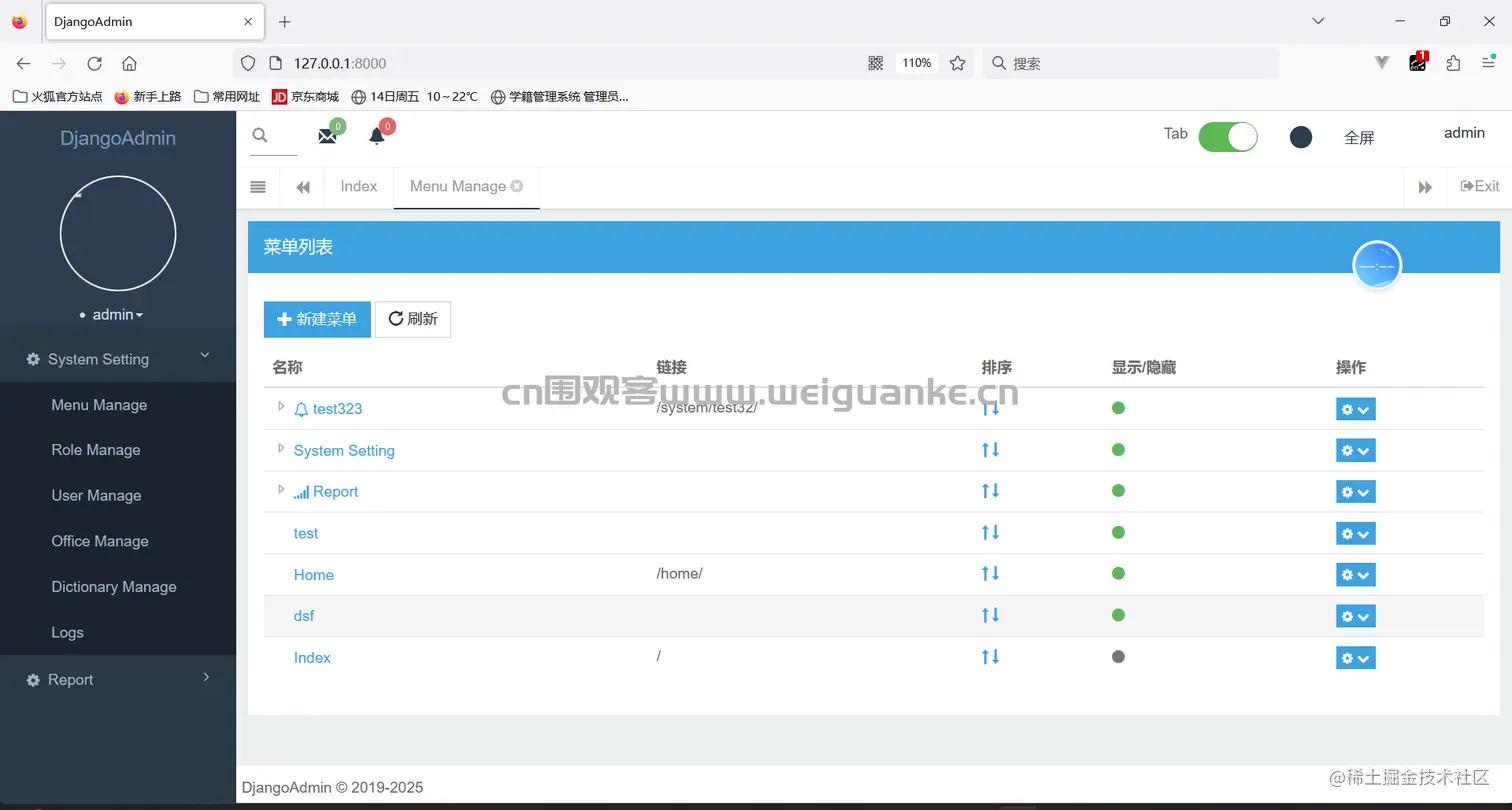Open action dropdown for Report row
Viewport: 1512px width, 810px height.
click(1355, 492)
